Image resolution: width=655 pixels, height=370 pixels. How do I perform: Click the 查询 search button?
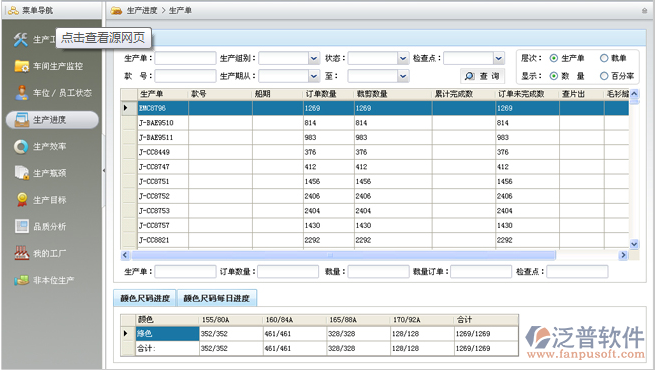pyautogui.click(x=482, y=76)
